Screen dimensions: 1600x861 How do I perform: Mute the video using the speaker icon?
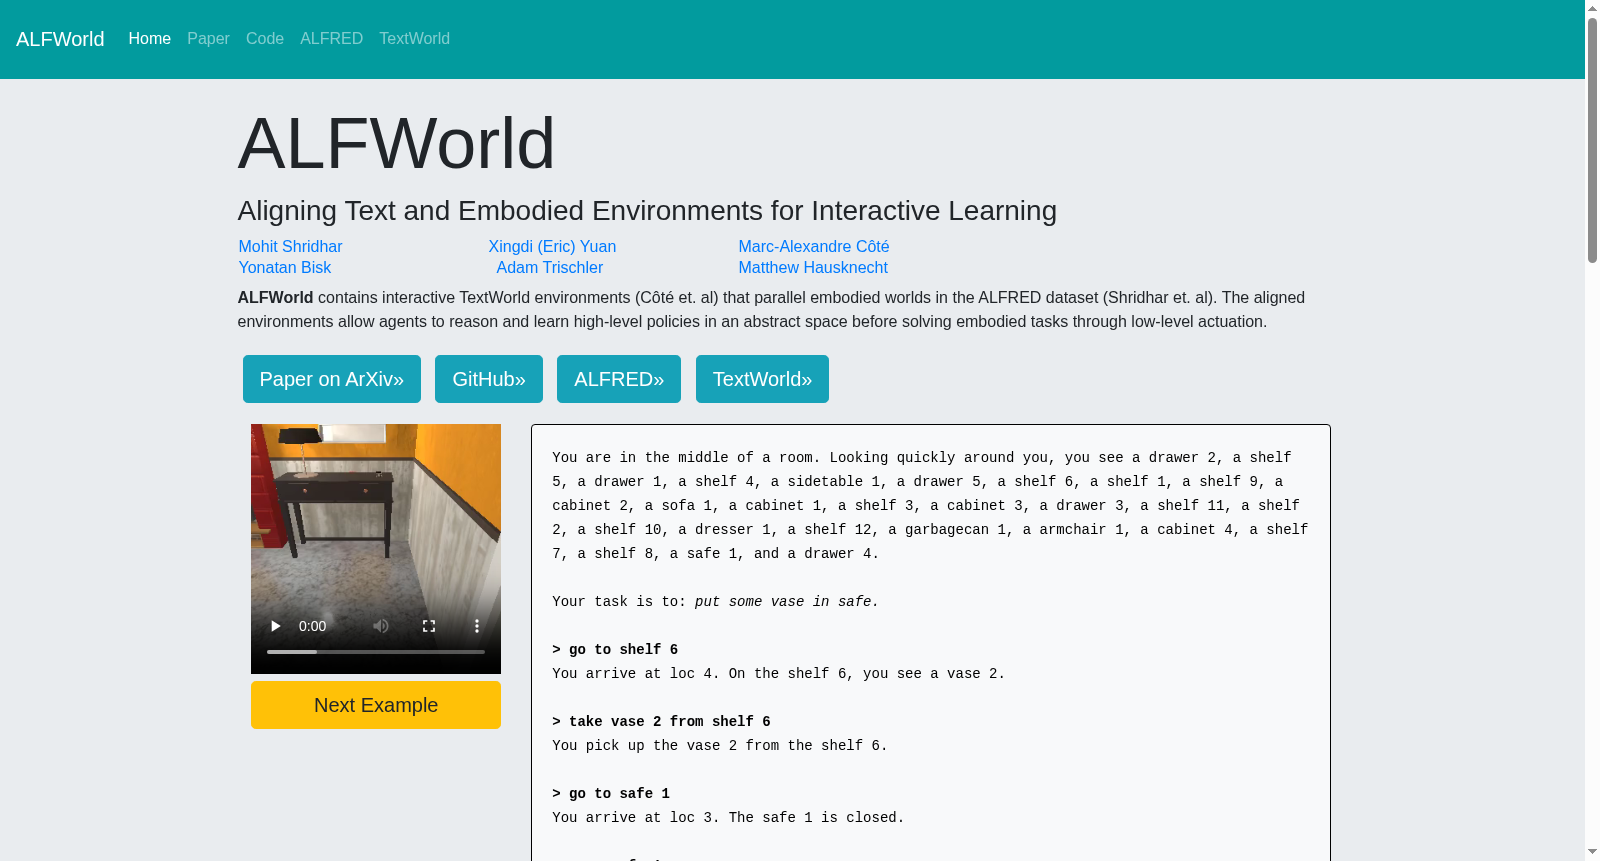(x=381, y=626)
